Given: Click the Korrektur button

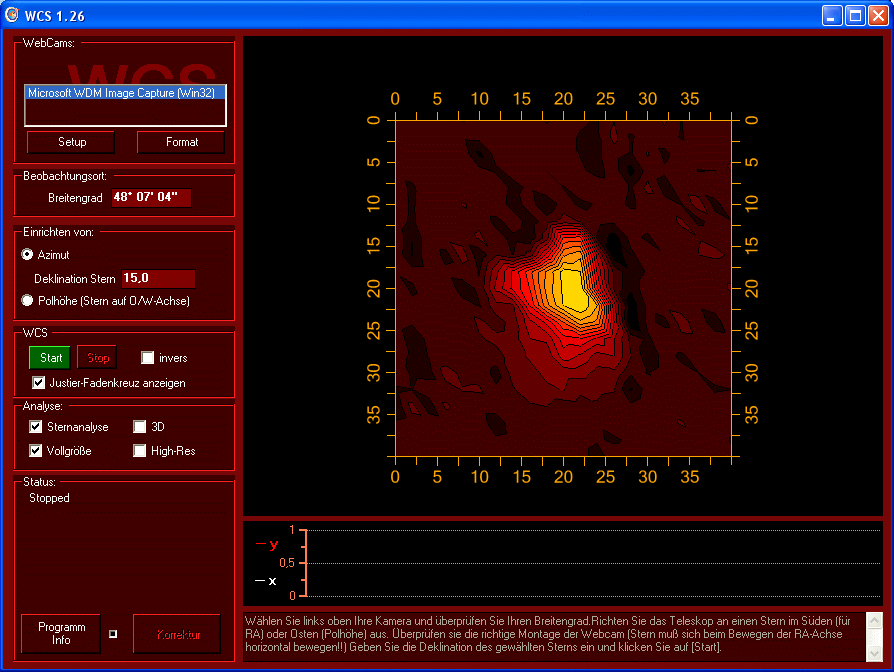Looking at the screenshot, I should tap(177, 634).
